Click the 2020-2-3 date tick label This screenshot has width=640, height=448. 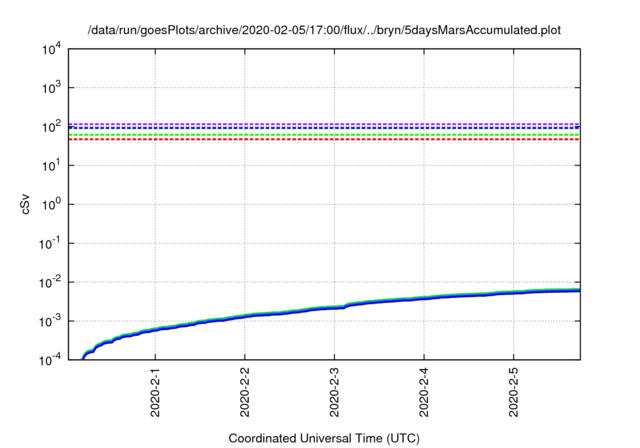pos(334,392)
